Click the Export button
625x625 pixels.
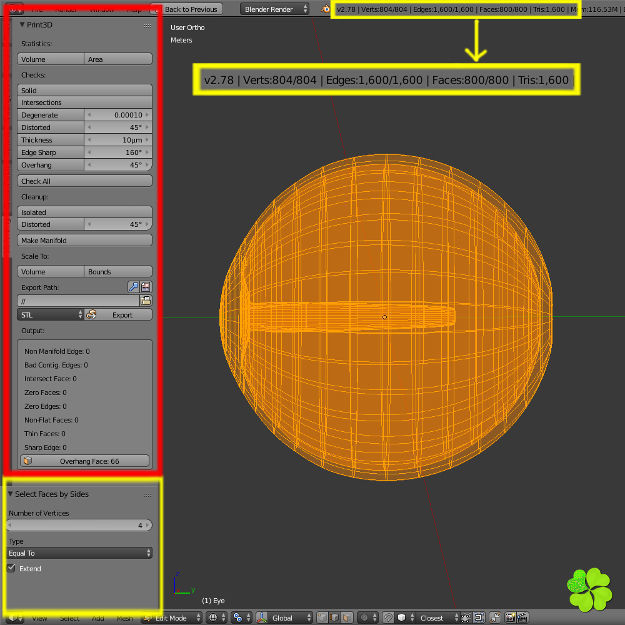pyautogui.click(x=118, y=315)
